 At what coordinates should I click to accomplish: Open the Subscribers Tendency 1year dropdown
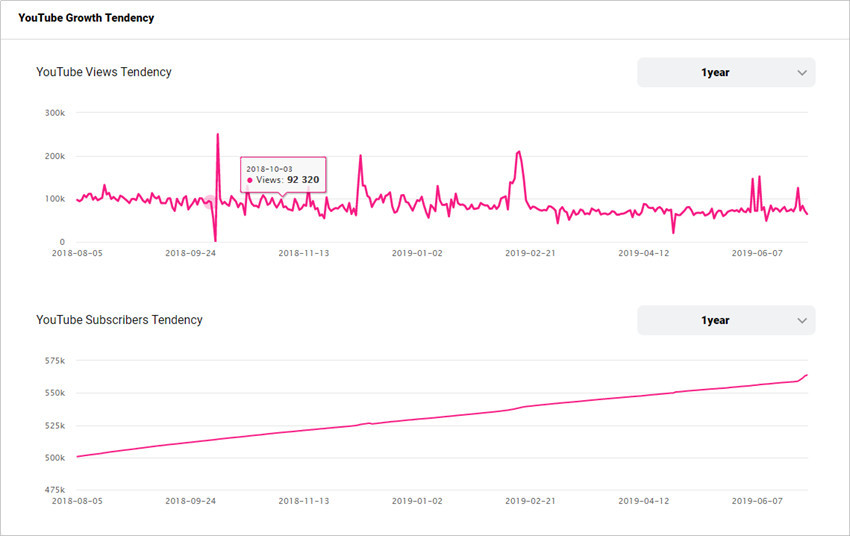726,320
